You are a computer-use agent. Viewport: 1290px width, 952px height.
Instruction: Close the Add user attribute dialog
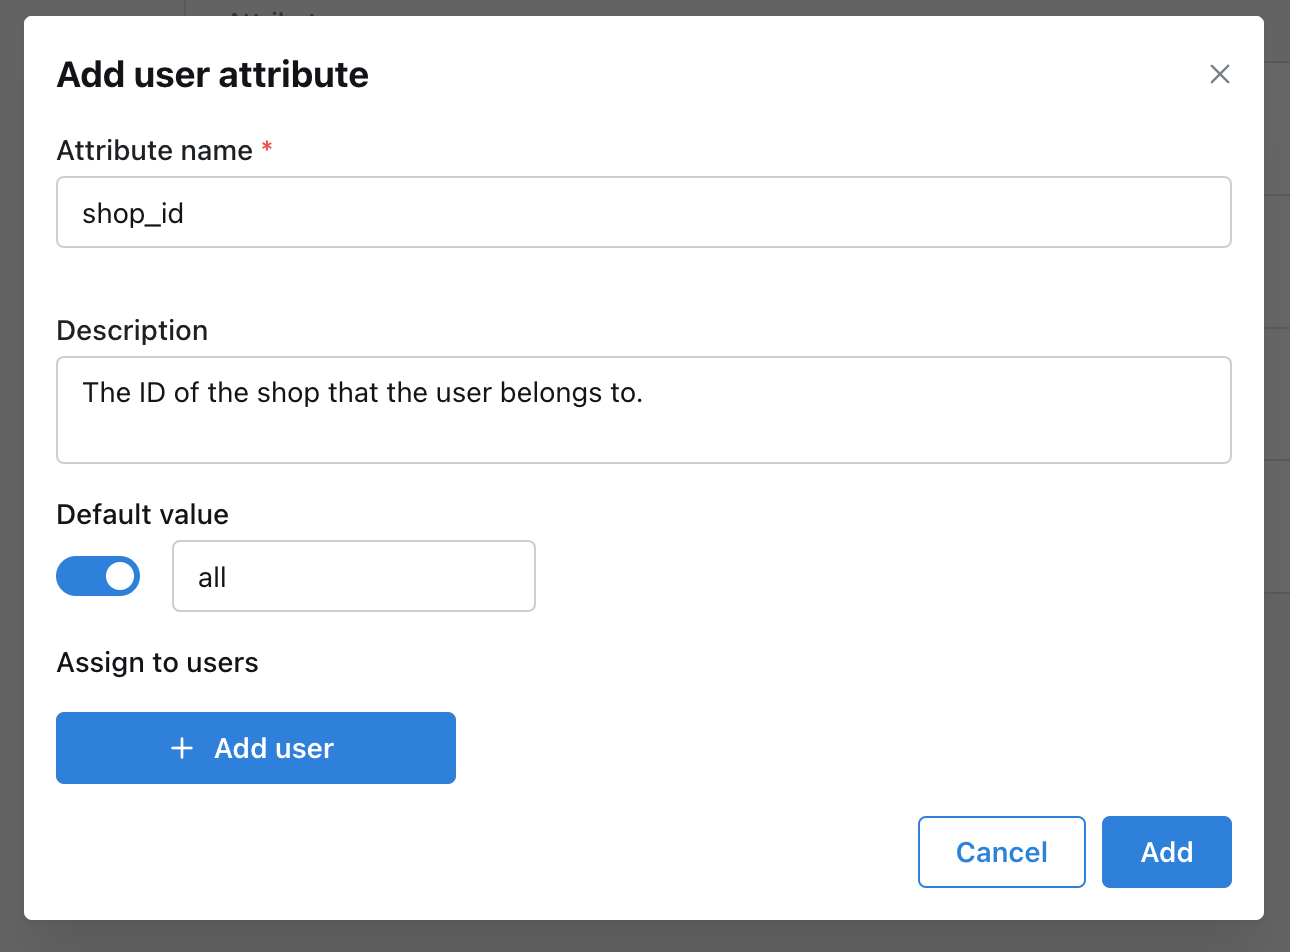(1219, 74)
